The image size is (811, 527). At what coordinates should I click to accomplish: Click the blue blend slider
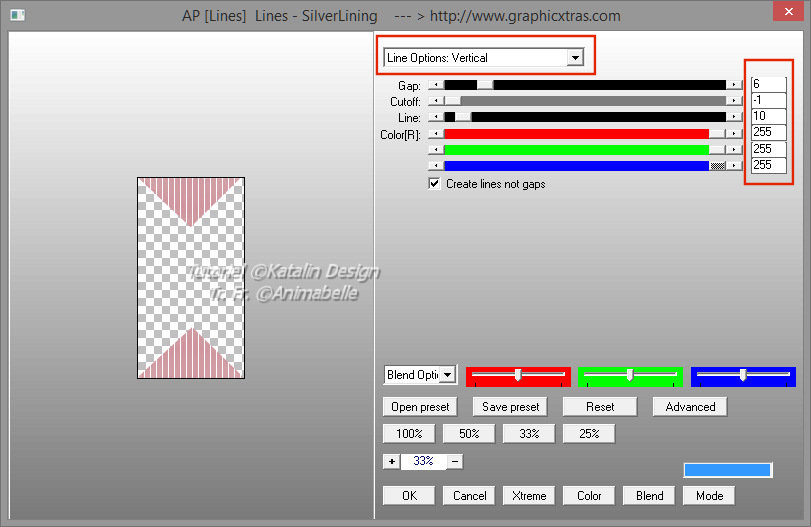[743, 377]
